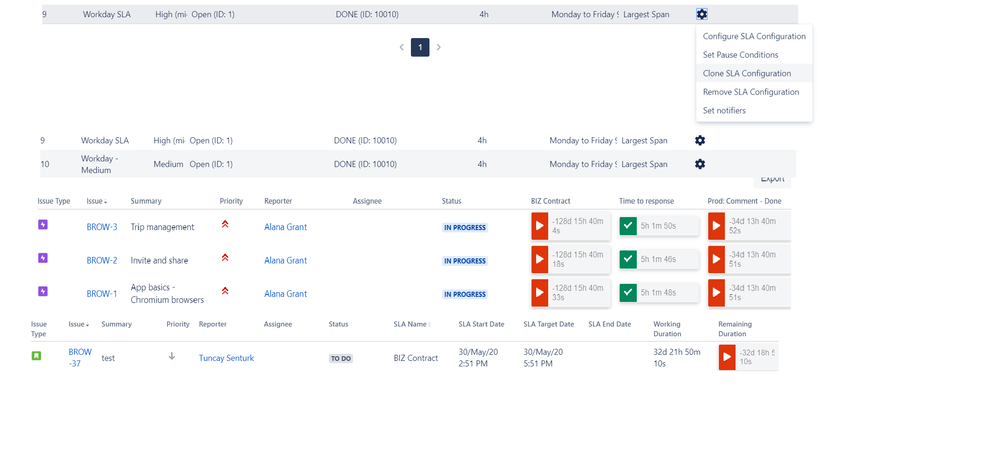Click the purple epic icon beside BROW-3

pyautogui.click(x=43, y=224)
